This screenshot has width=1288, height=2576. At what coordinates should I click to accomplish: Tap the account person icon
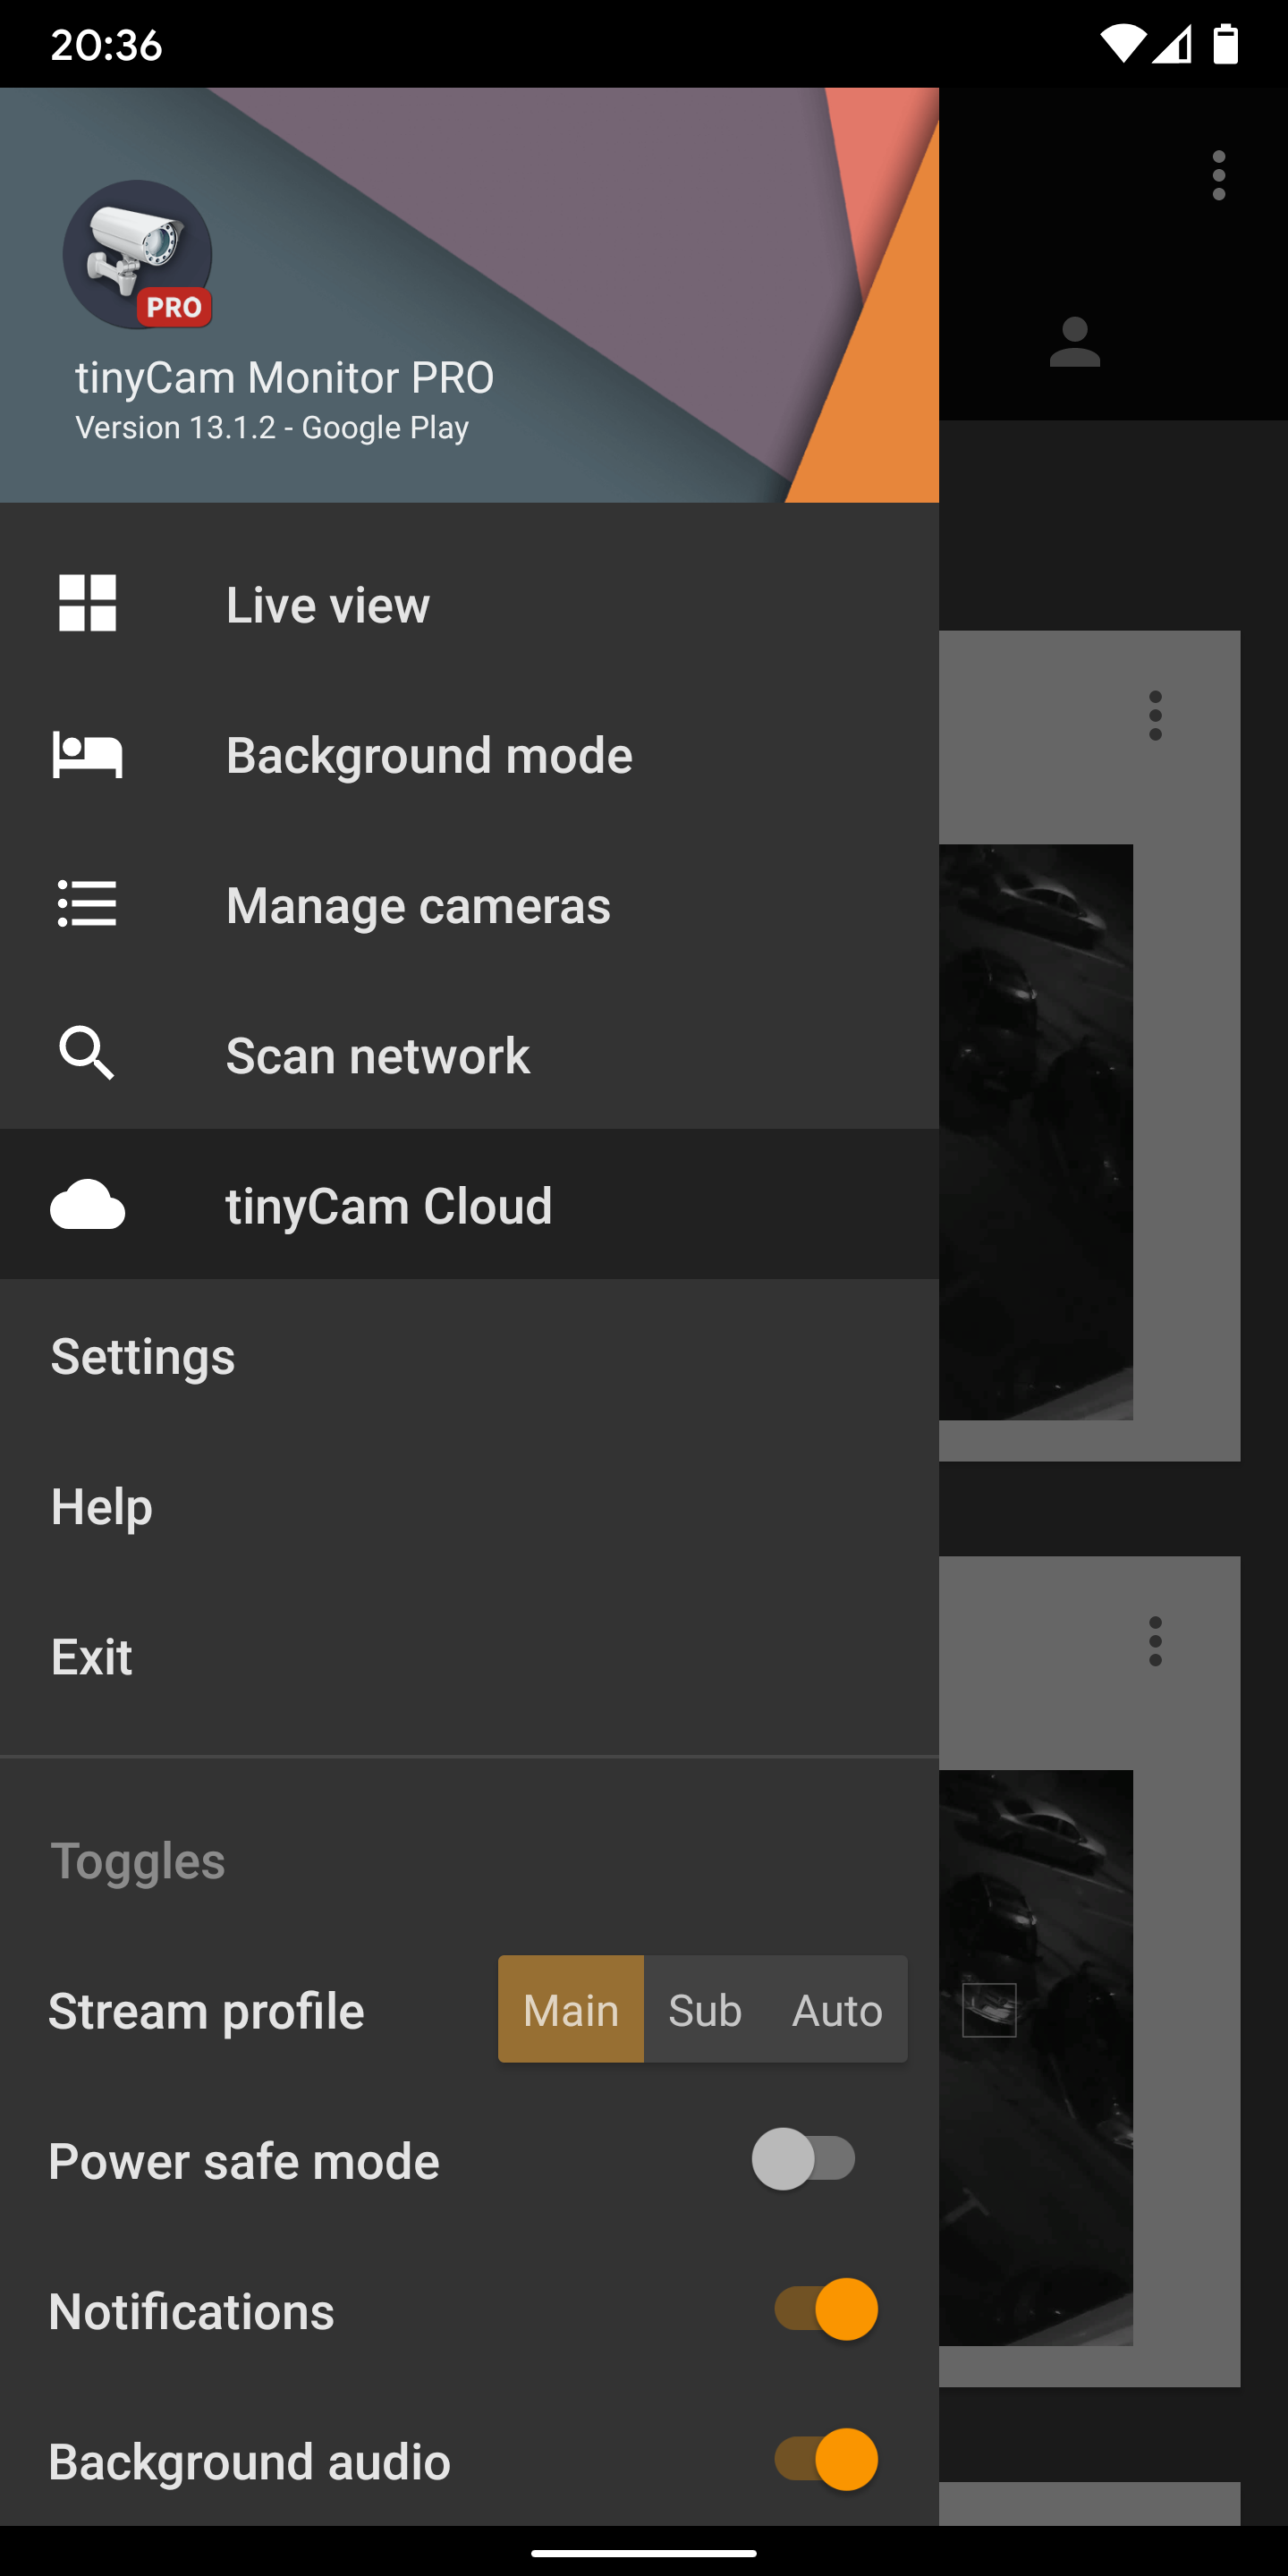point(1075,342)
